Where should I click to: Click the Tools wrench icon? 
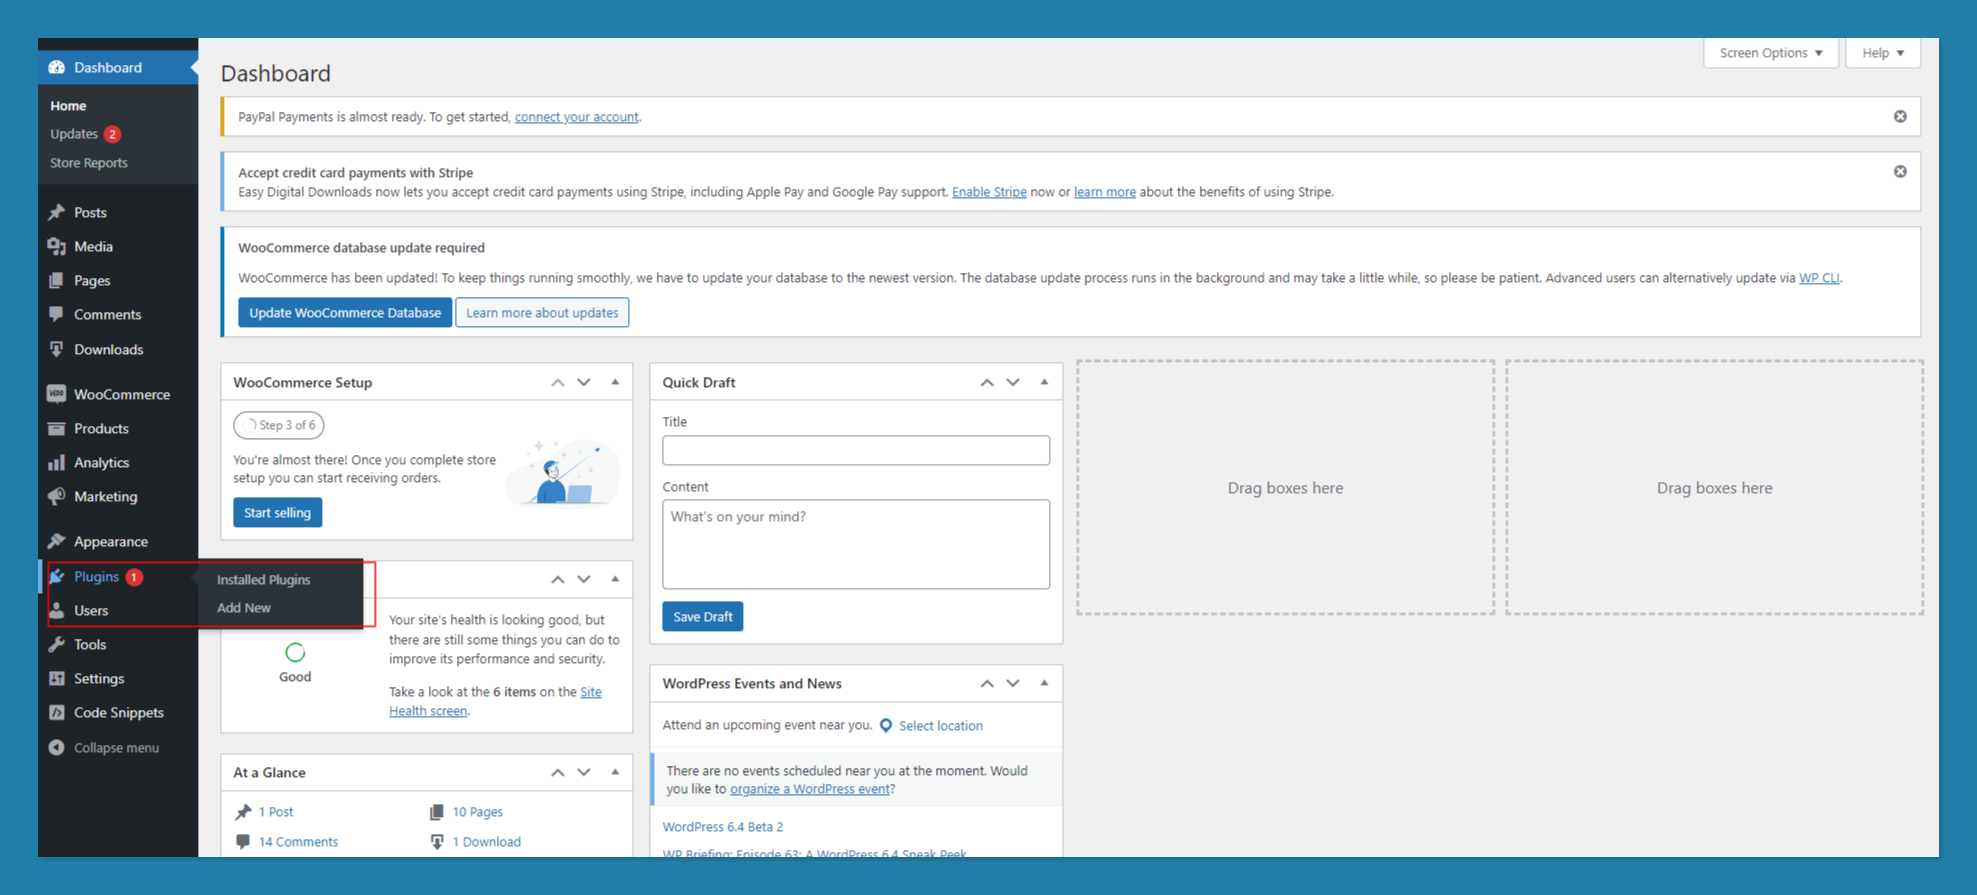point(57,644)
